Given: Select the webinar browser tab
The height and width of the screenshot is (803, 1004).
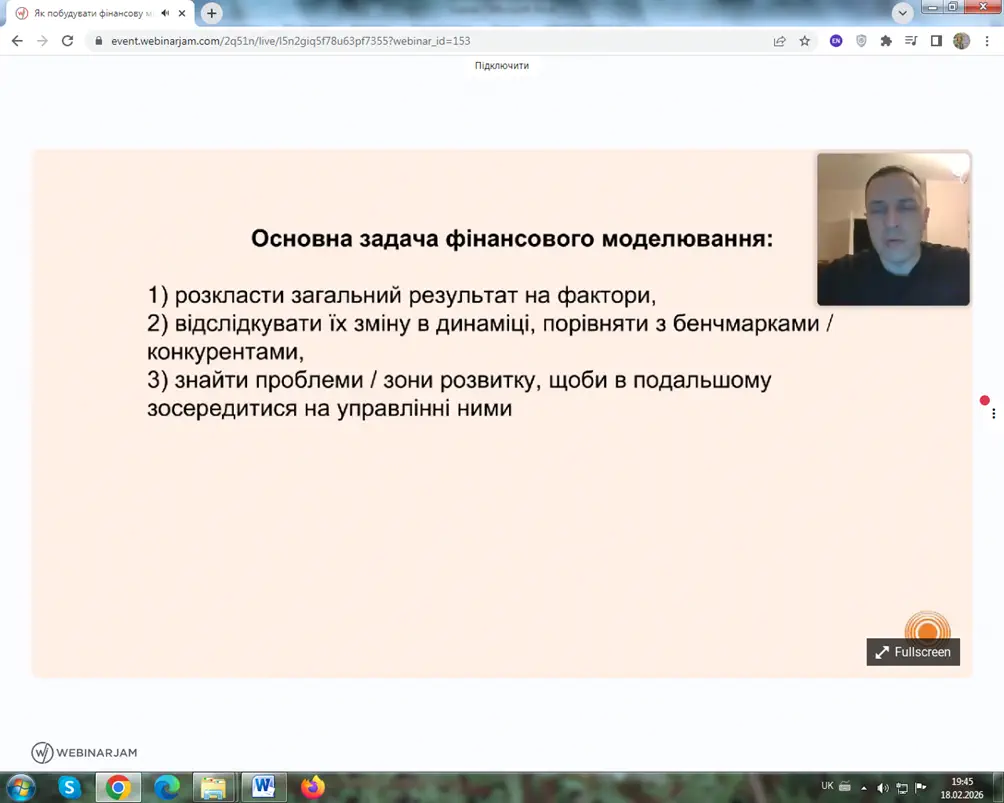Looking at the screenshot, I should 90,13.
